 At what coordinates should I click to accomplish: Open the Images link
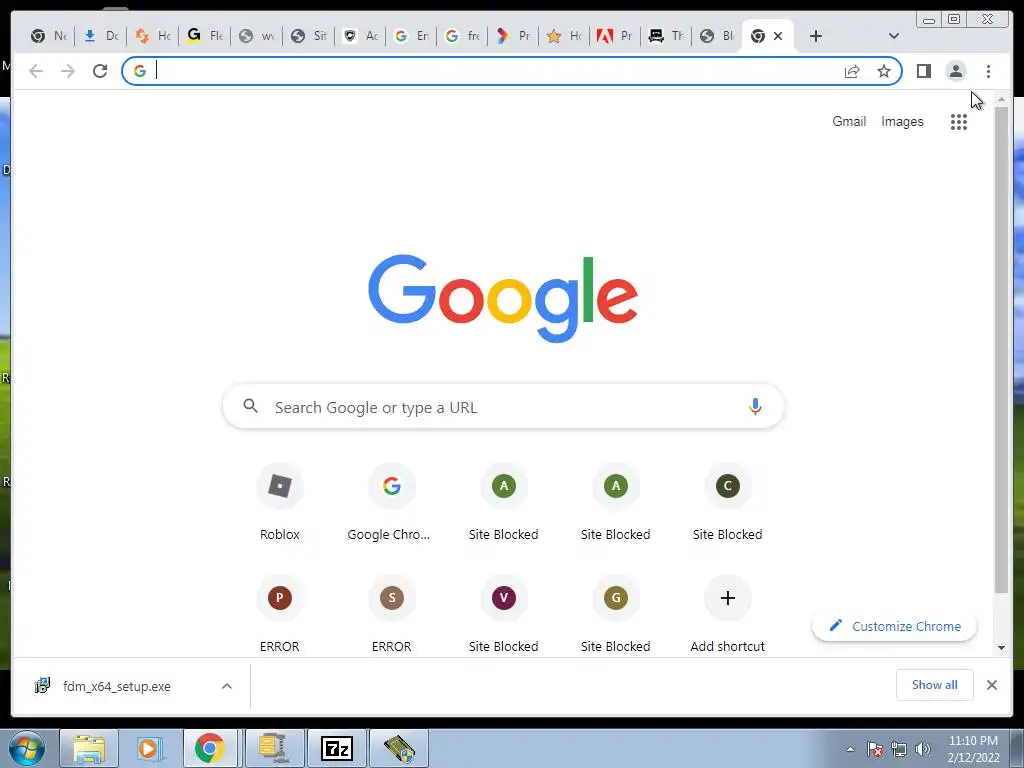point(902,121)
